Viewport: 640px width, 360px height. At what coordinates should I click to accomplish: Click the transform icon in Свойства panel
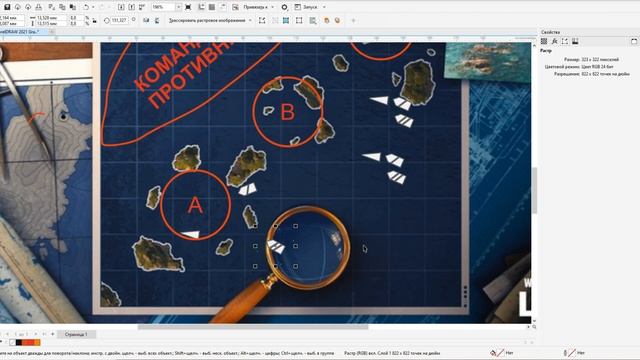coord(564,41)
